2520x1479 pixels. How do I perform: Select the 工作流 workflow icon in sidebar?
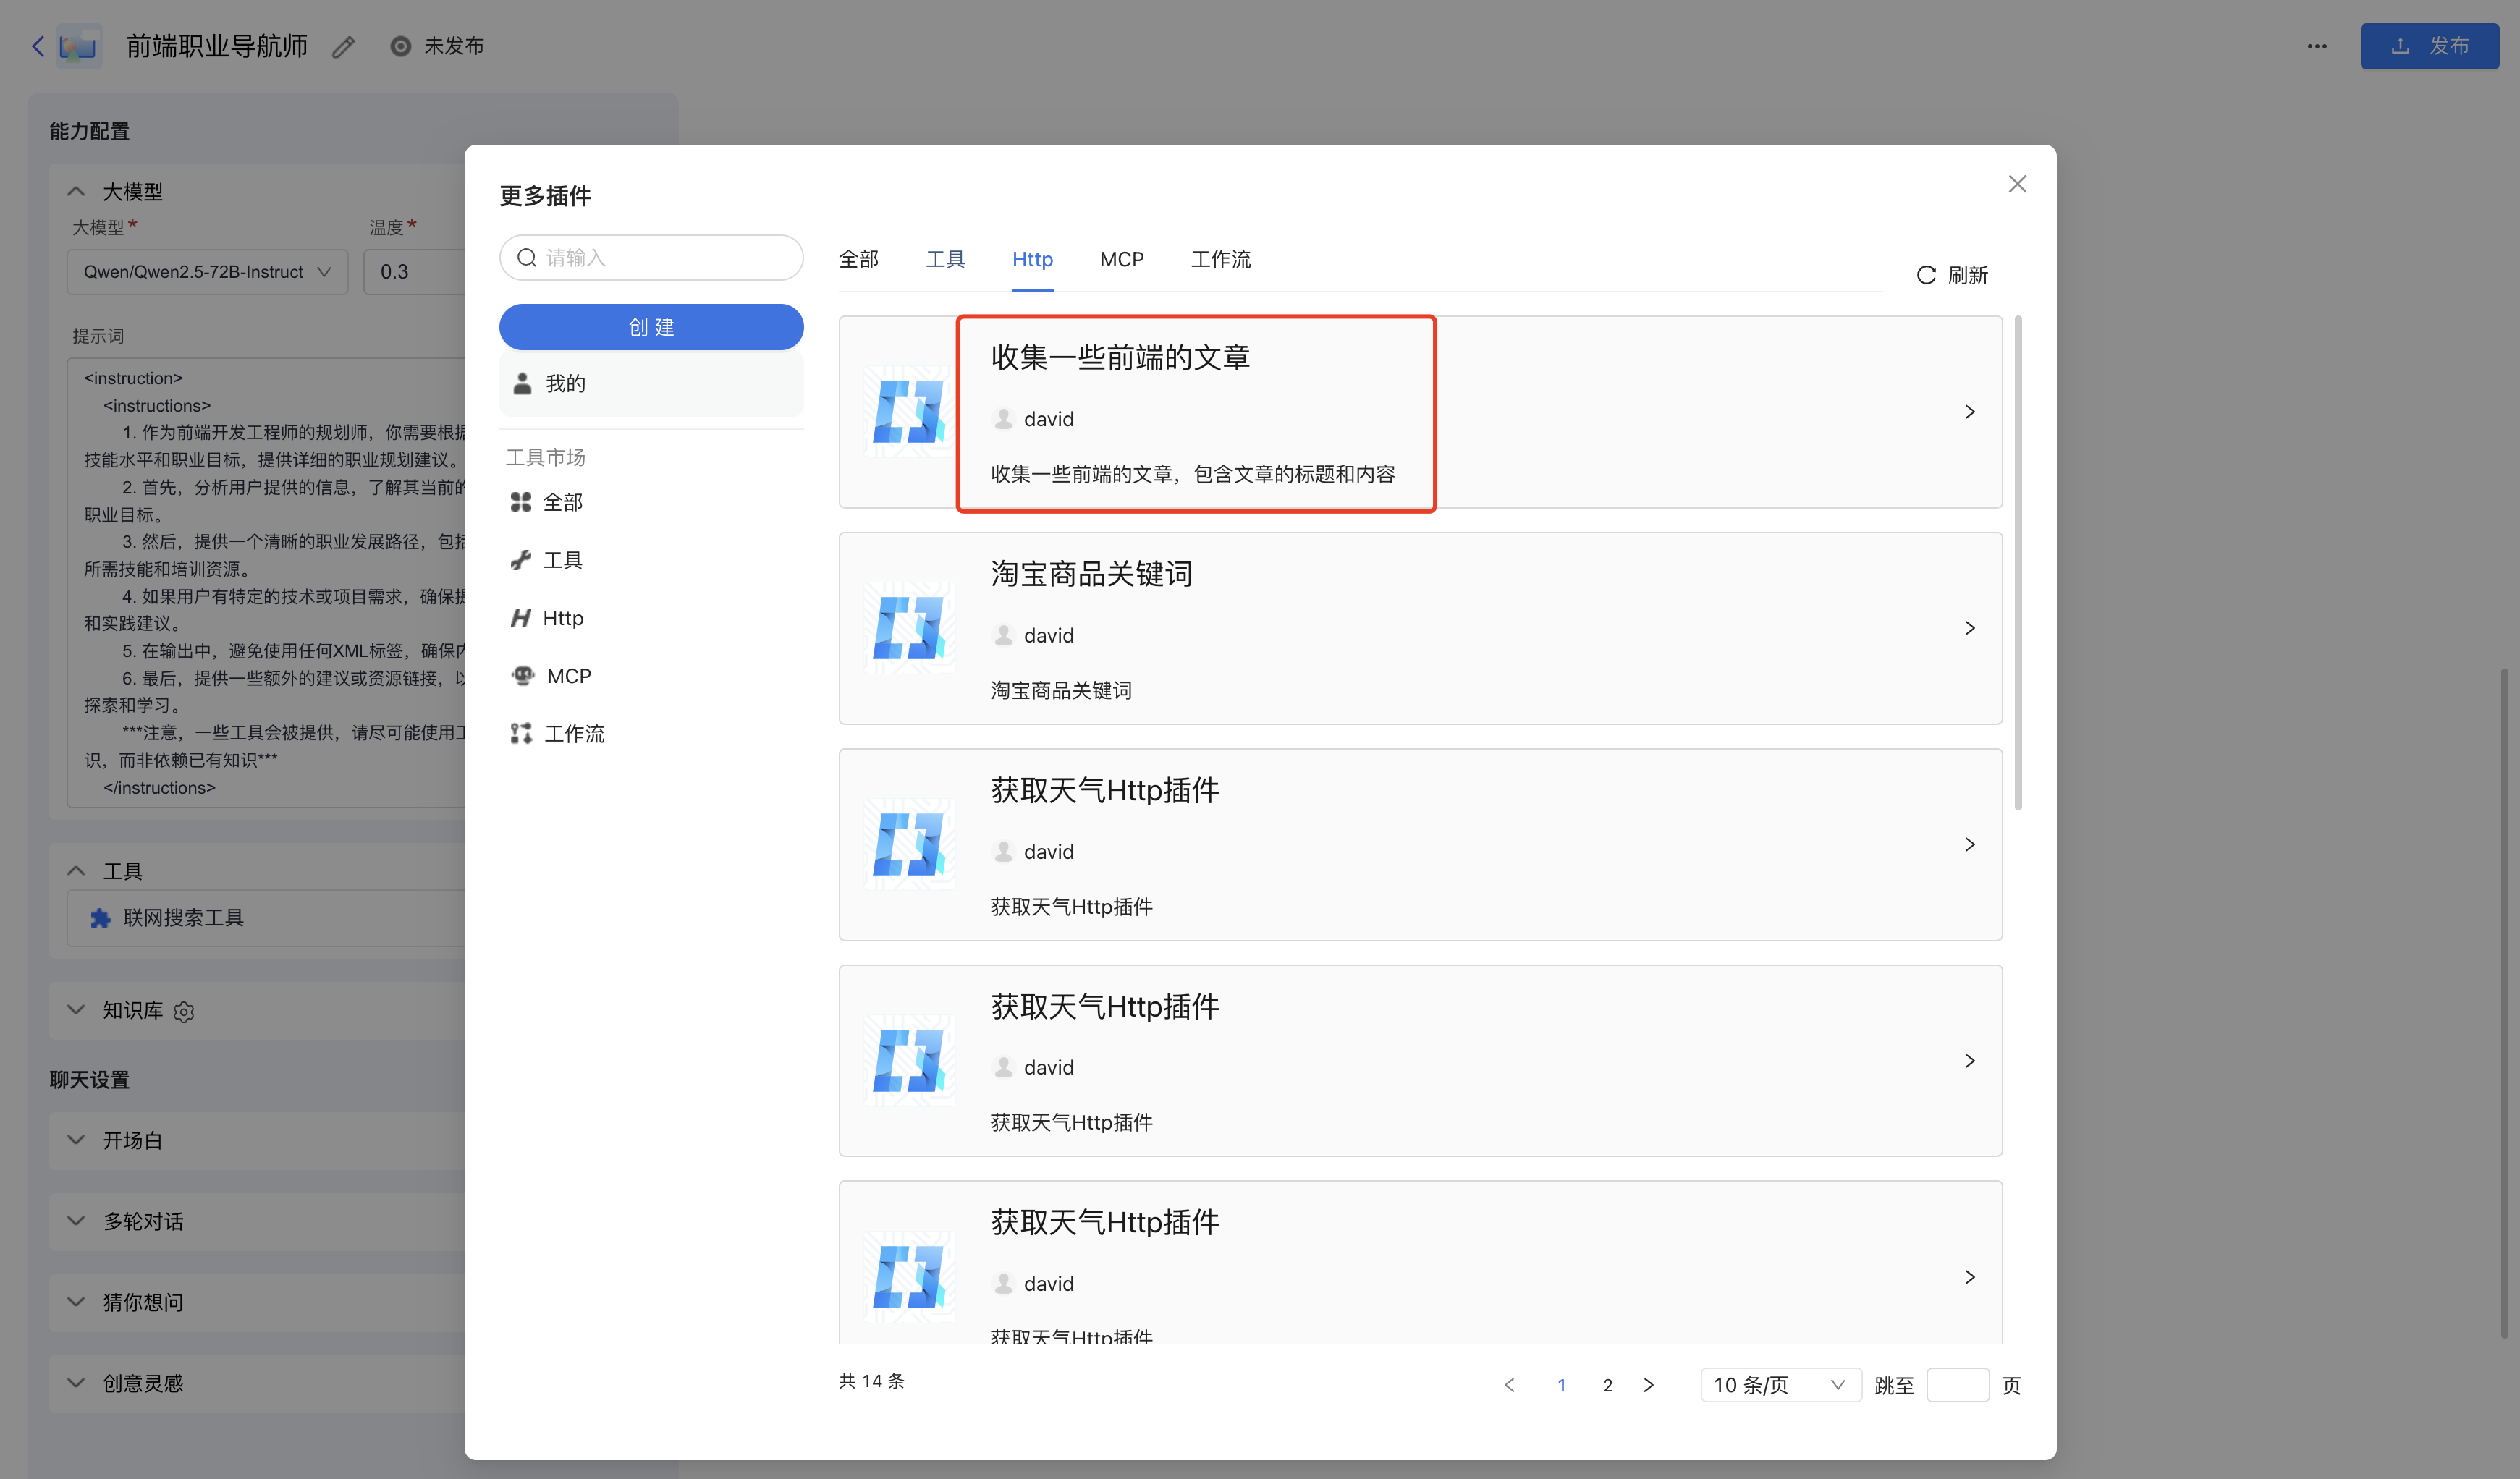pos(520,734)
